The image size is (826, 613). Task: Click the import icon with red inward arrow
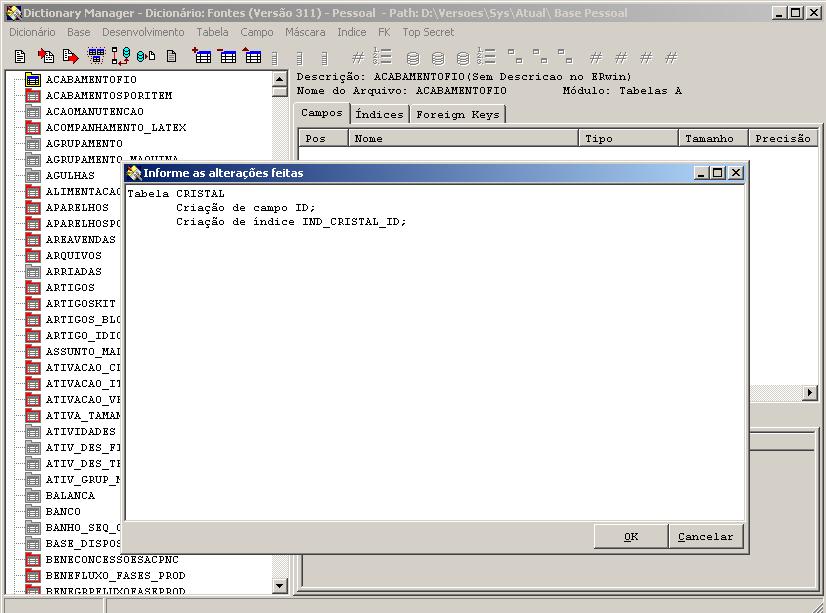click(x=46, y=57)
